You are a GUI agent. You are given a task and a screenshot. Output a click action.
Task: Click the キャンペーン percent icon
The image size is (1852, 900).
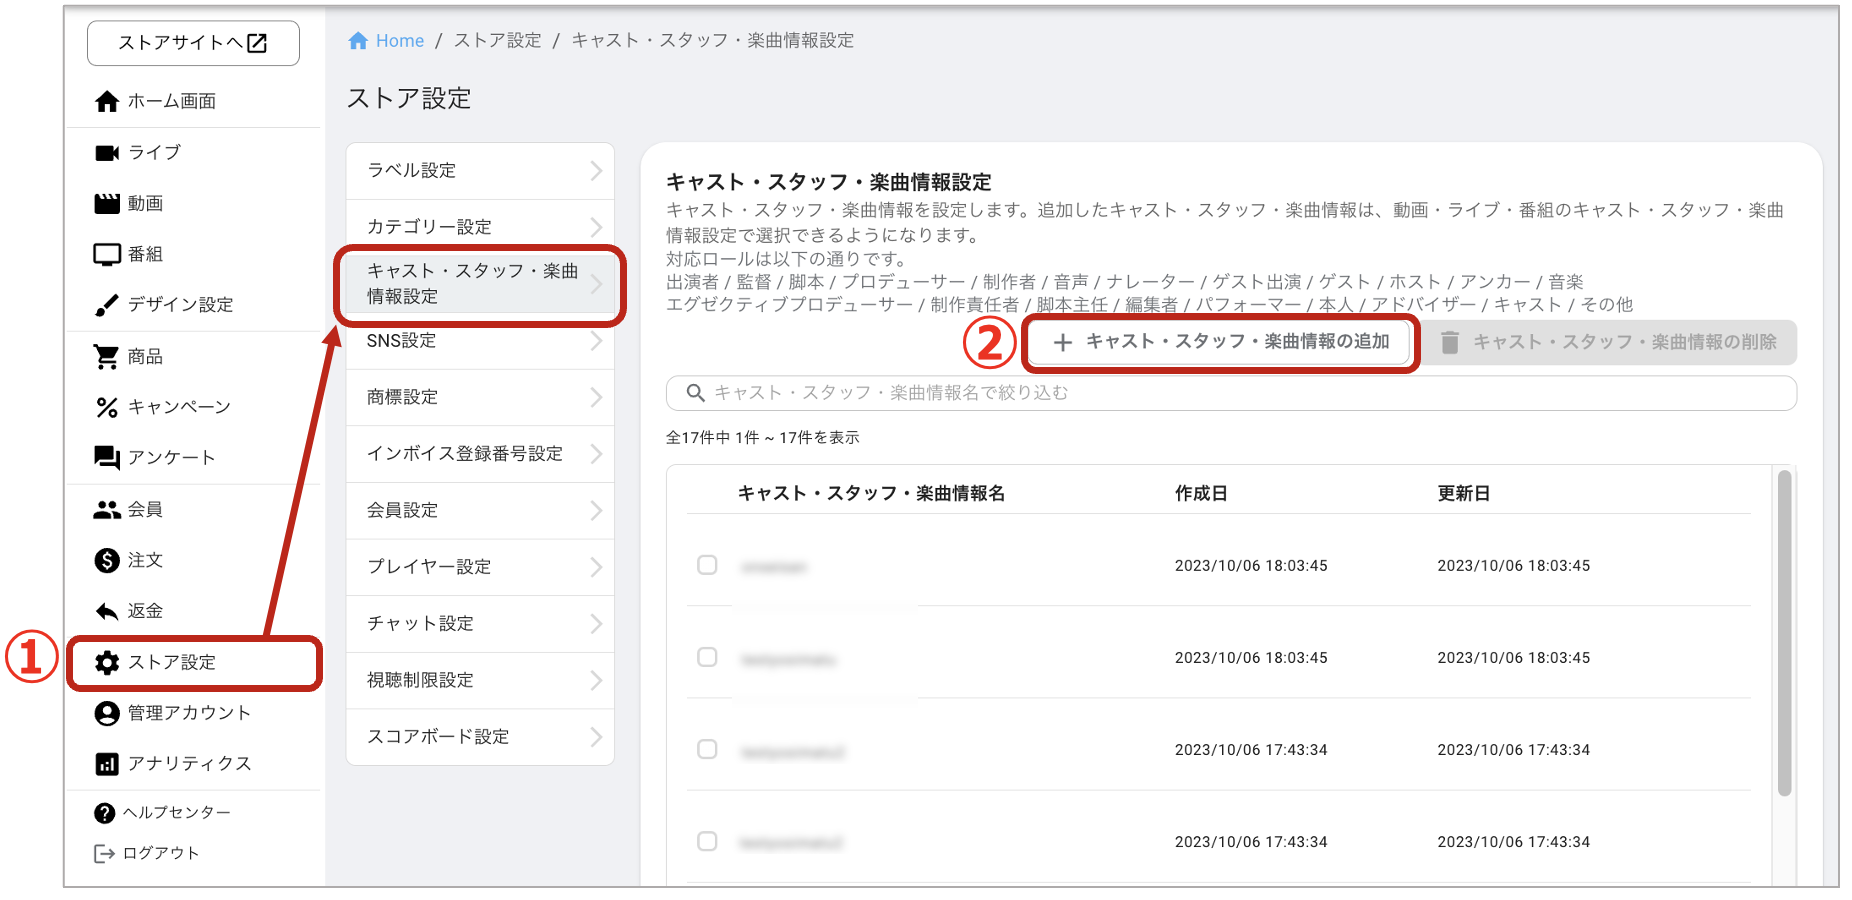pyautogui.click(x=107, y=407)
